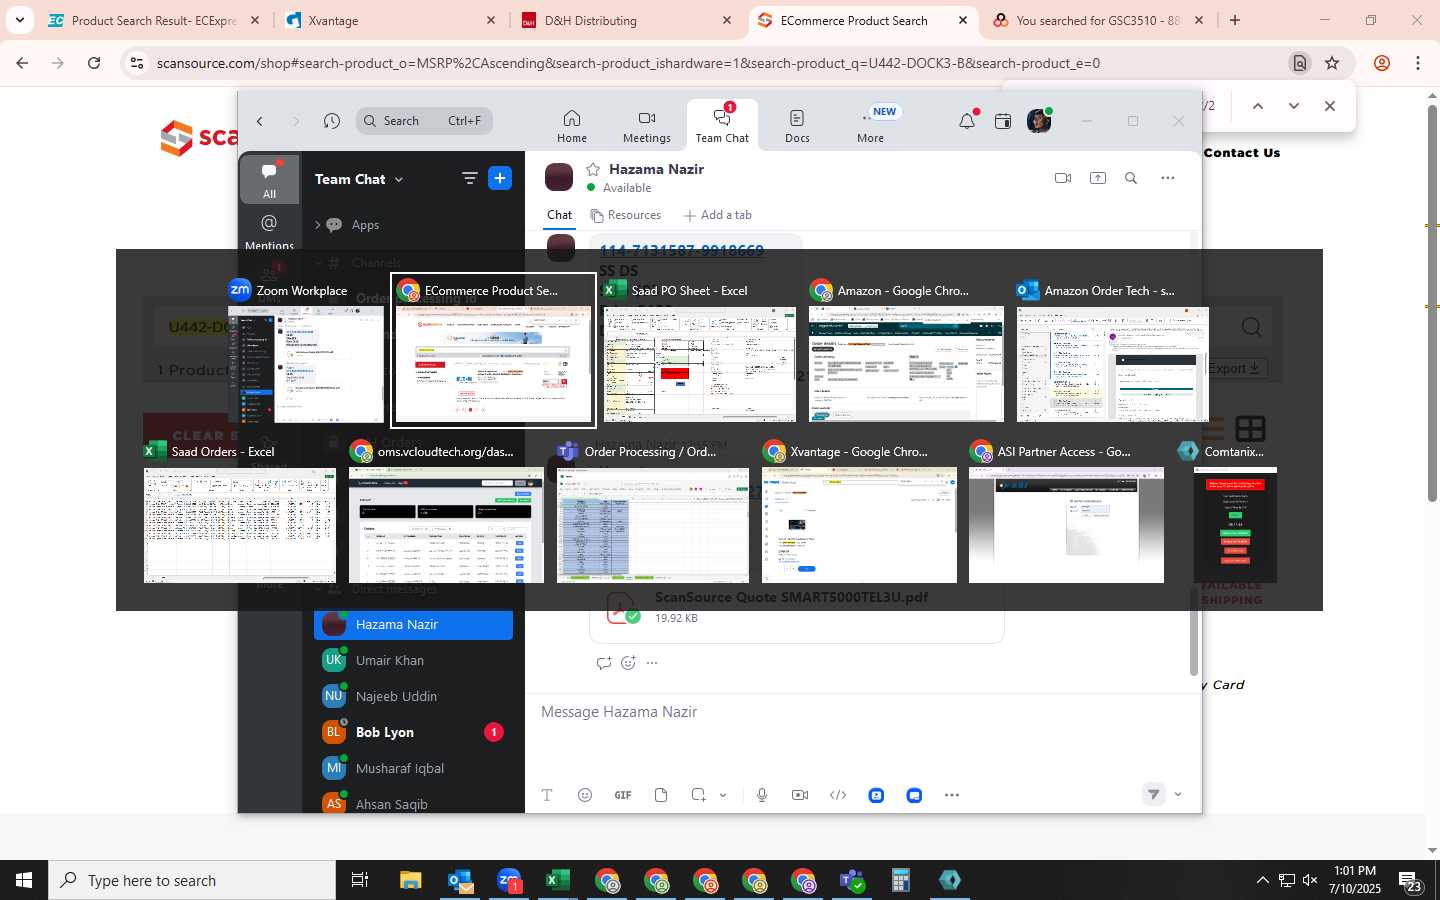The height and width of the screenshot is (900, 1440).
Task: Open File Explorer from taskbar
Action: tap(411, 880)
